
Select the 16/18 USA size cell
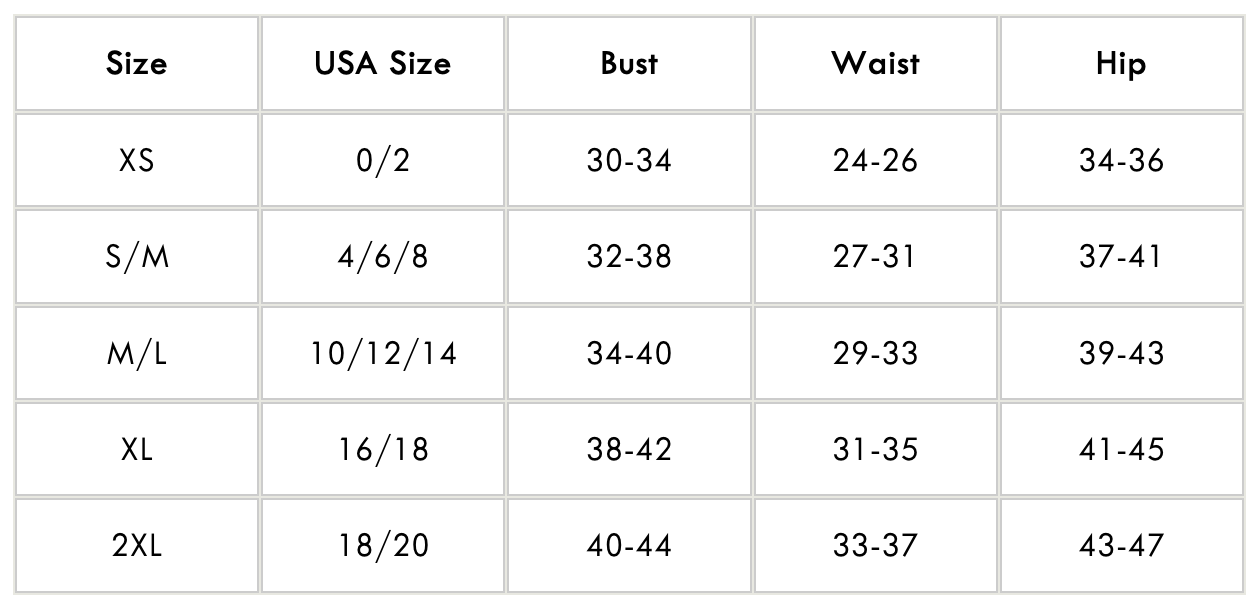[x=382, y=449]
